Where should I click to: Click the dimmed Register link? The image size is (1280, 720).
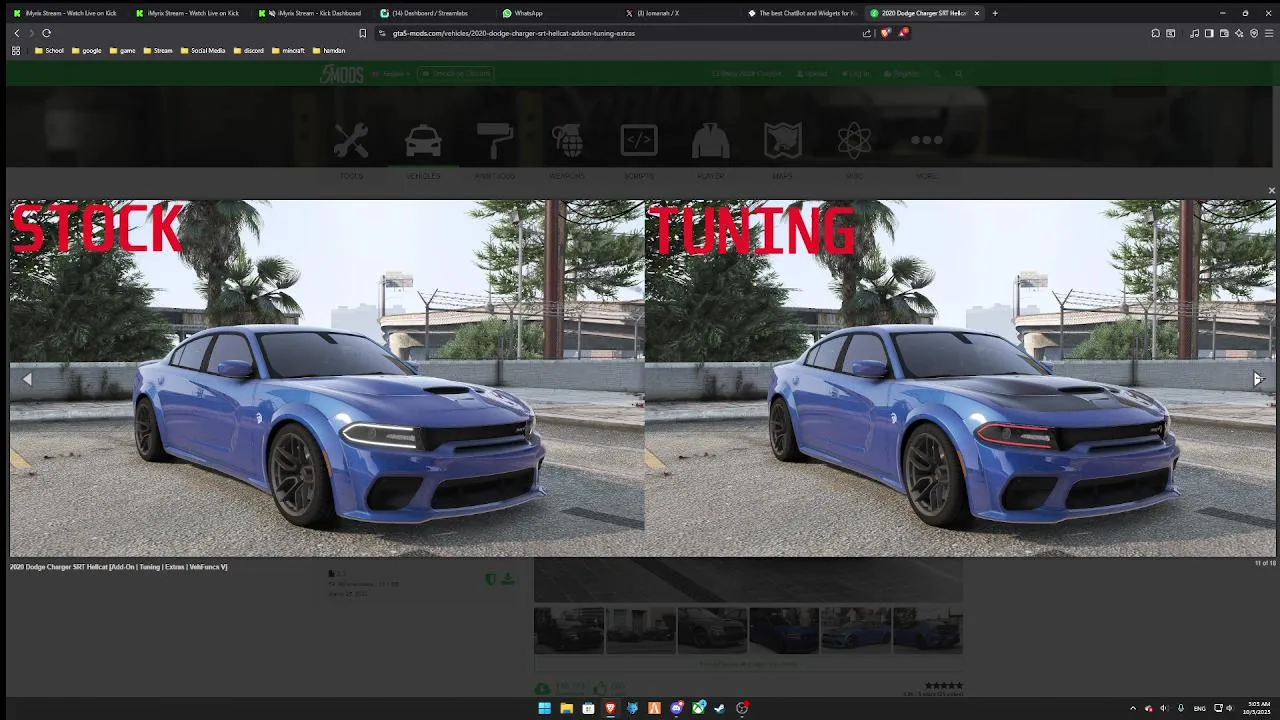902,74
